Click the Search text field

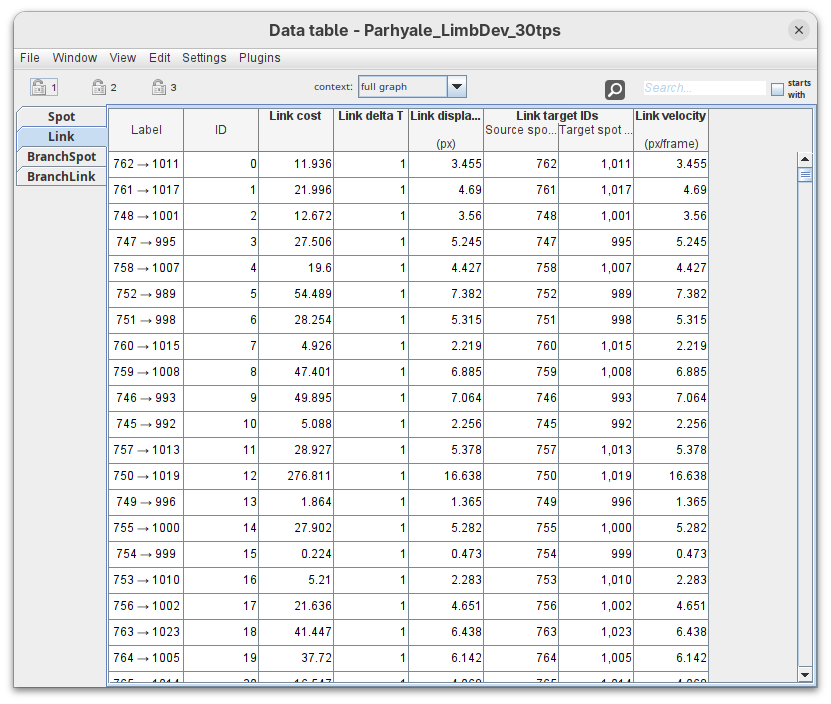704,88
